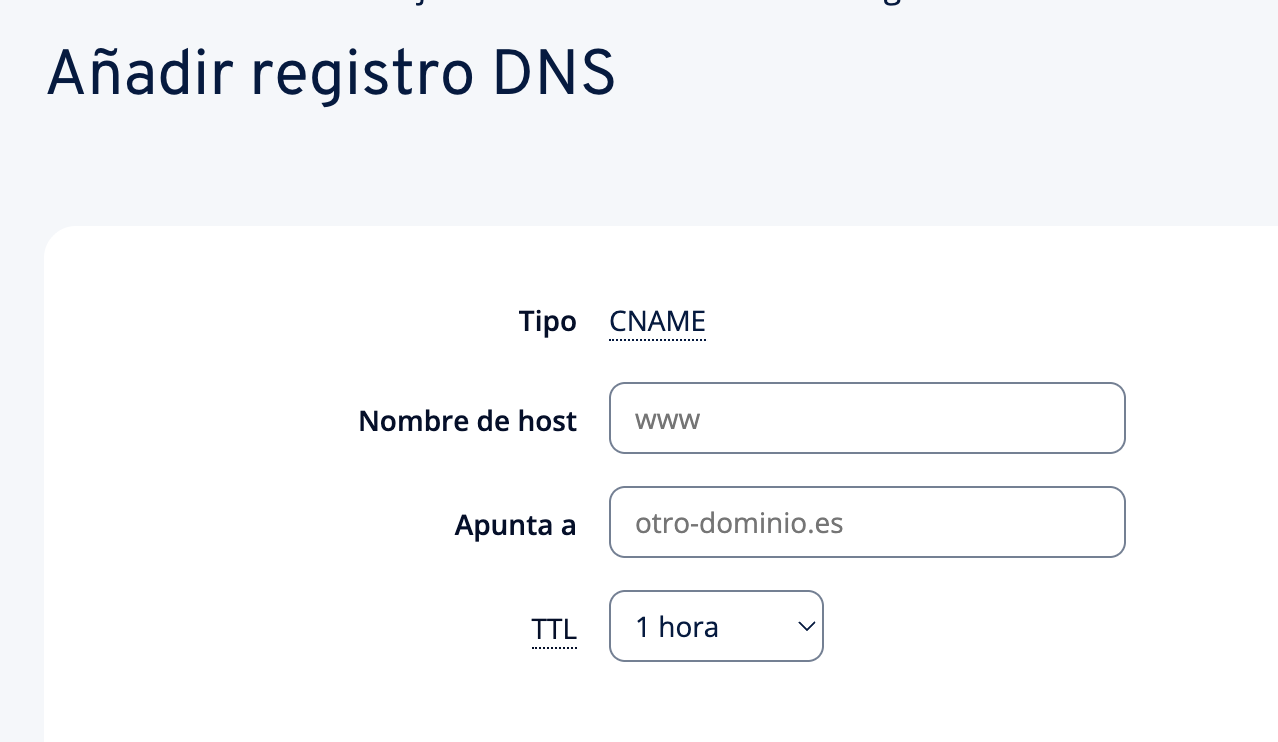Screen dimensions: 1278x742
Task: Open the TTL dropdown showing 1 hora
Action: (x=716, y=627)
